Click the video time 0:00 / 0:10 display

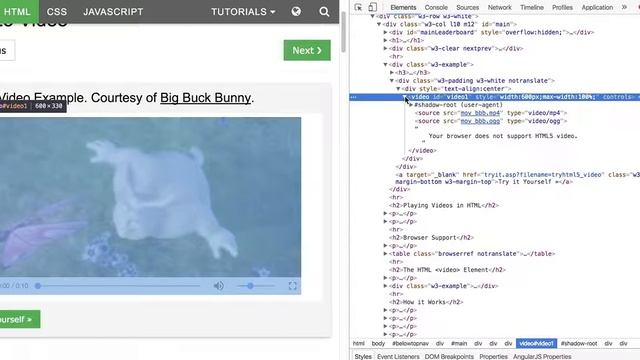tap(14, 286)
